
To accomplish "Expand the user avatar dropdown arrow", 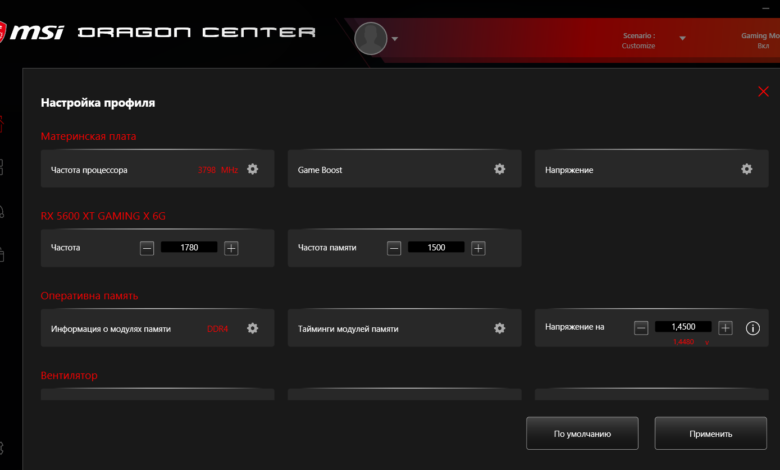I will pyautogui.click(x=395, y=39).
